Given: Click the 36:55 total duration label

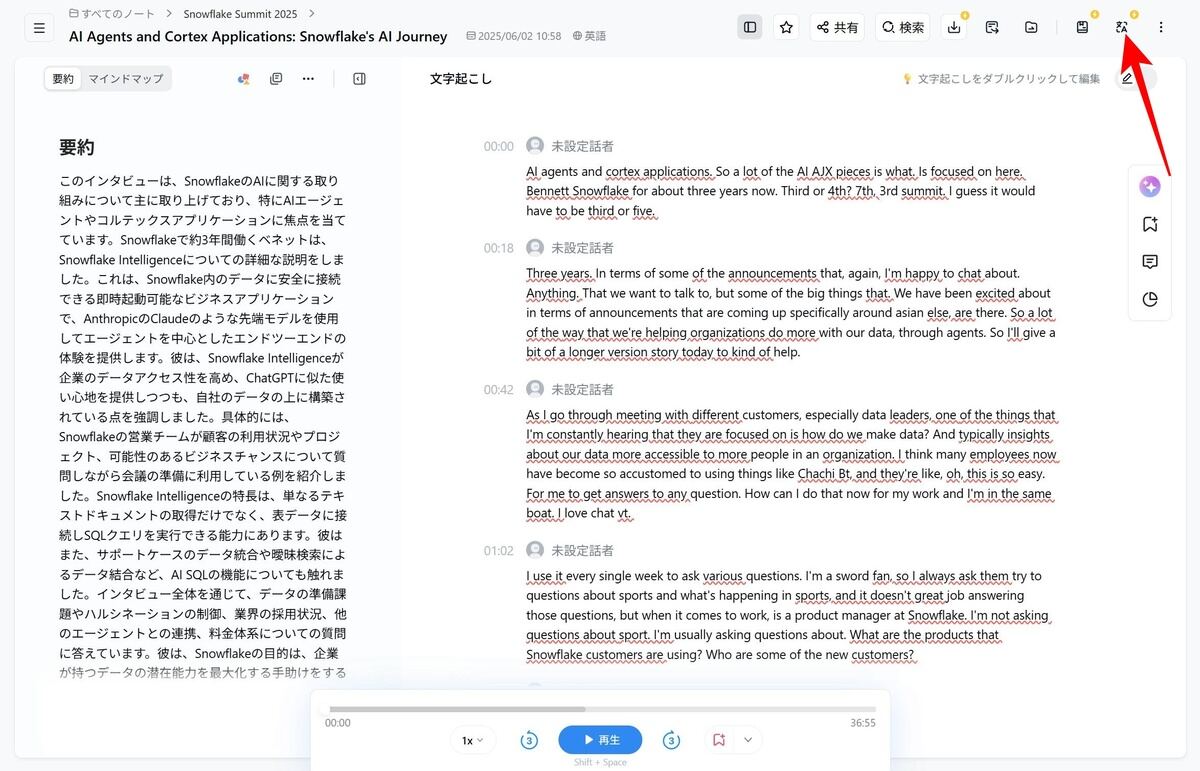Looking at the screenshot, I should 862,723.
